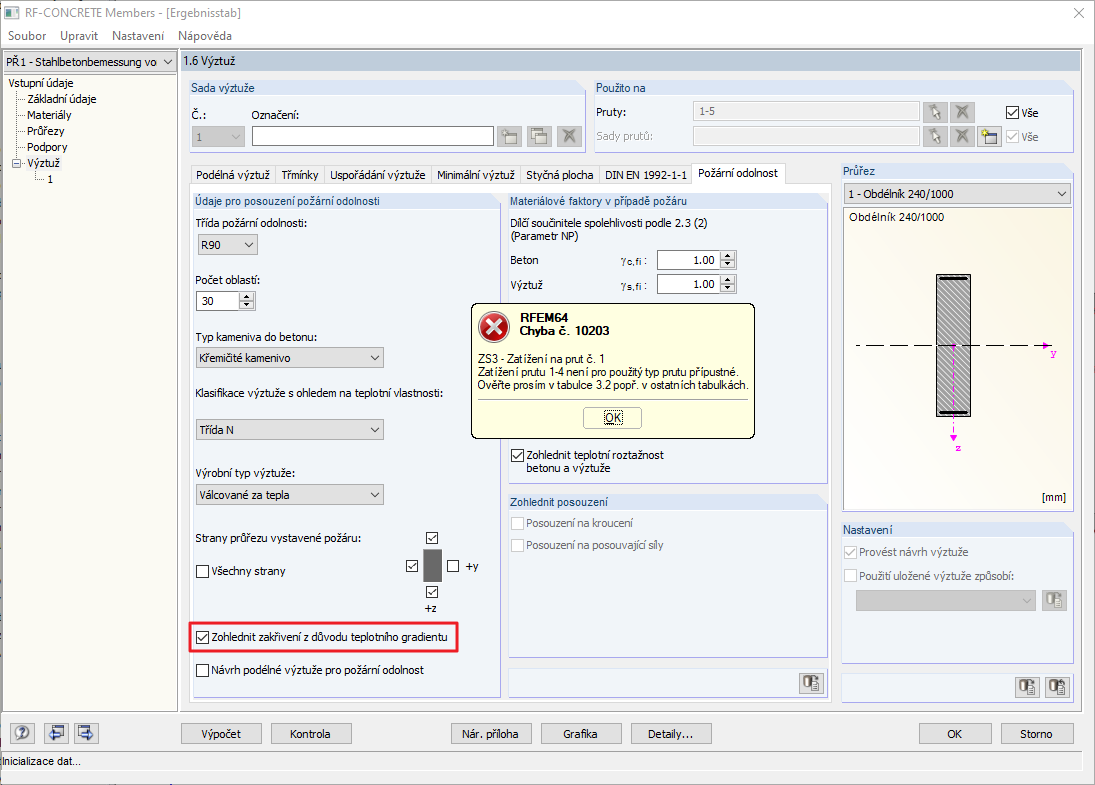Click the RF-CONCRETE Members title bar icon
The width and height of the screenshot is (1095, 785).
[11, 13]
